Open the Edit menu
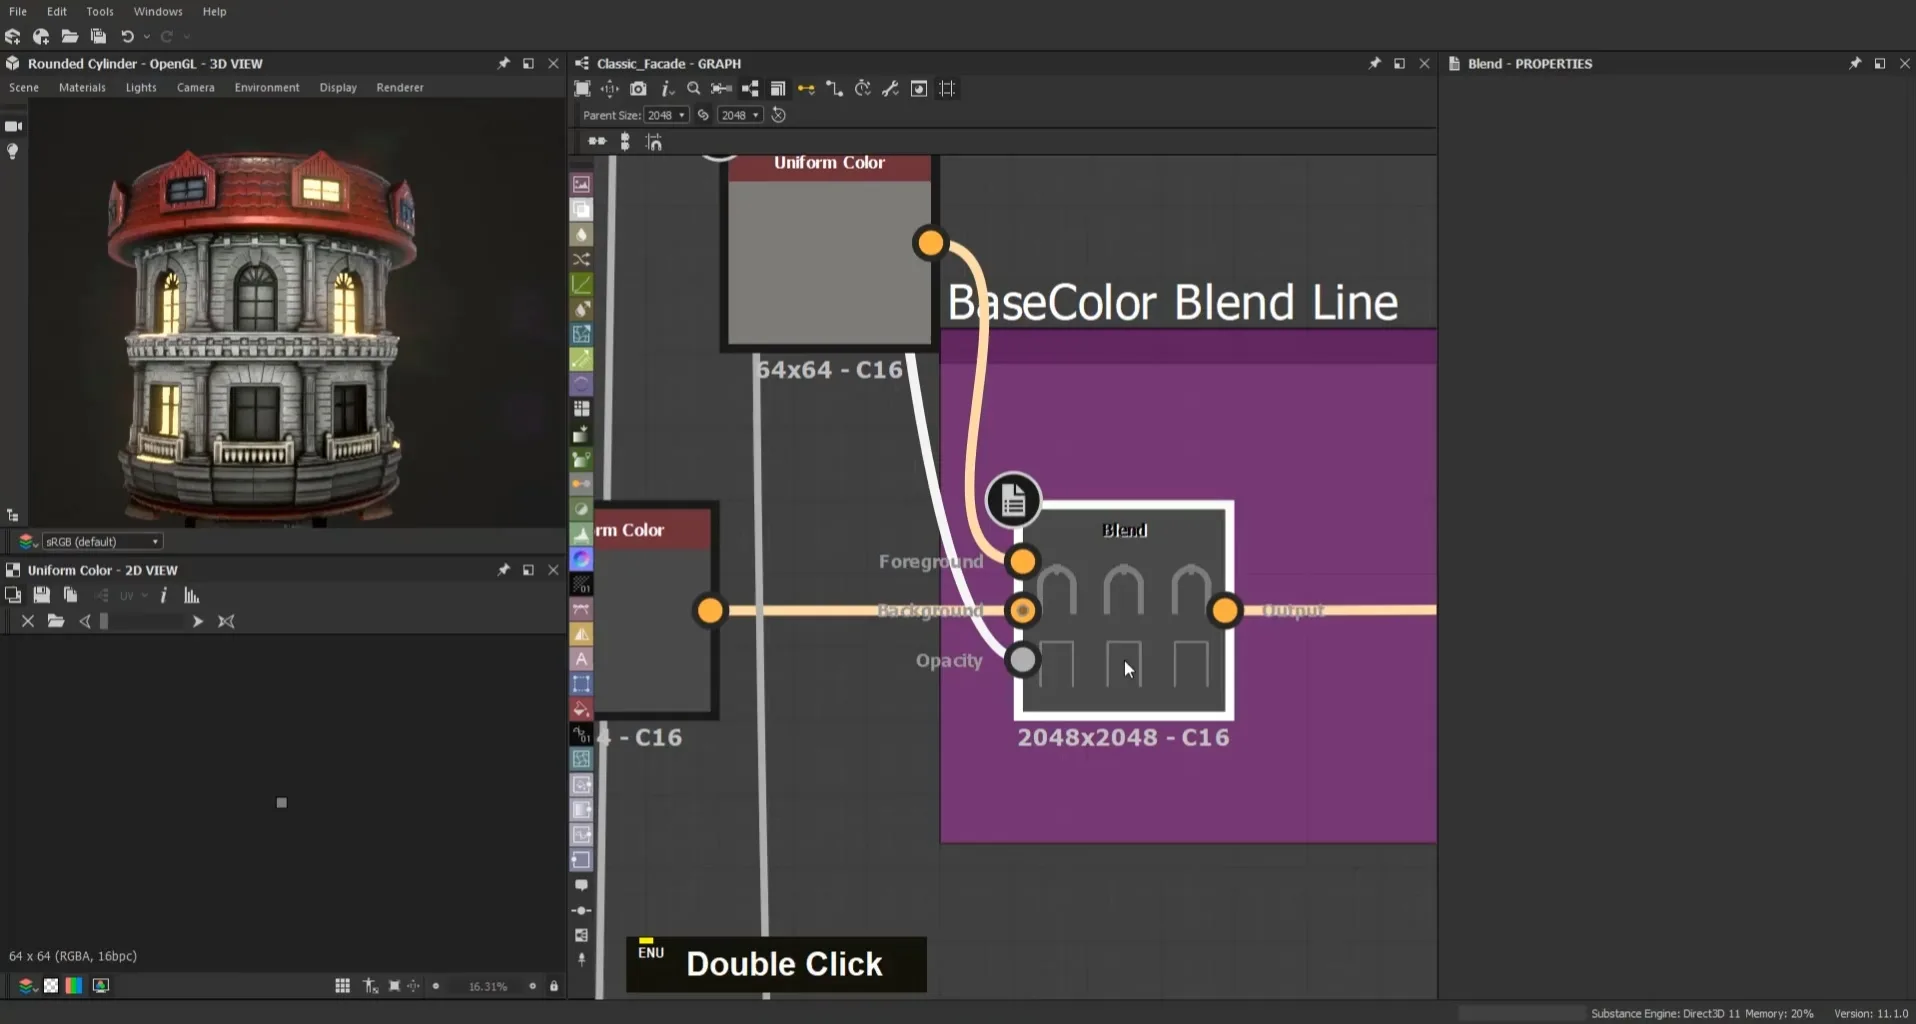1916x1024 pixels. 57,12
